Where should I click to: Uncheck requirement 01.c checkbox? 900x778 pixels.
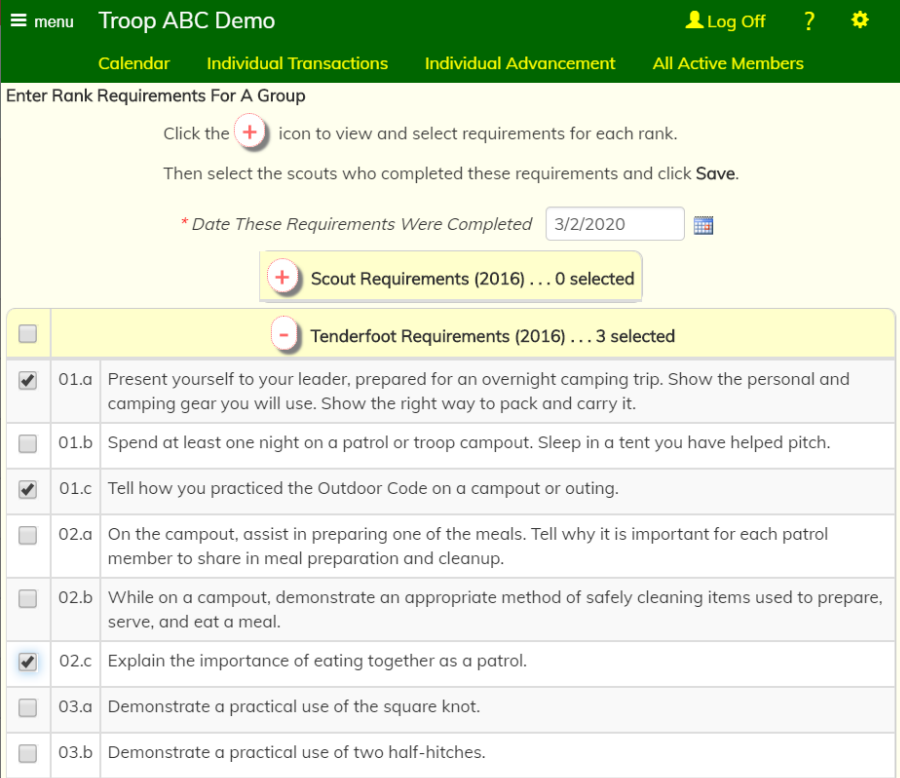(x=28, y=489)
